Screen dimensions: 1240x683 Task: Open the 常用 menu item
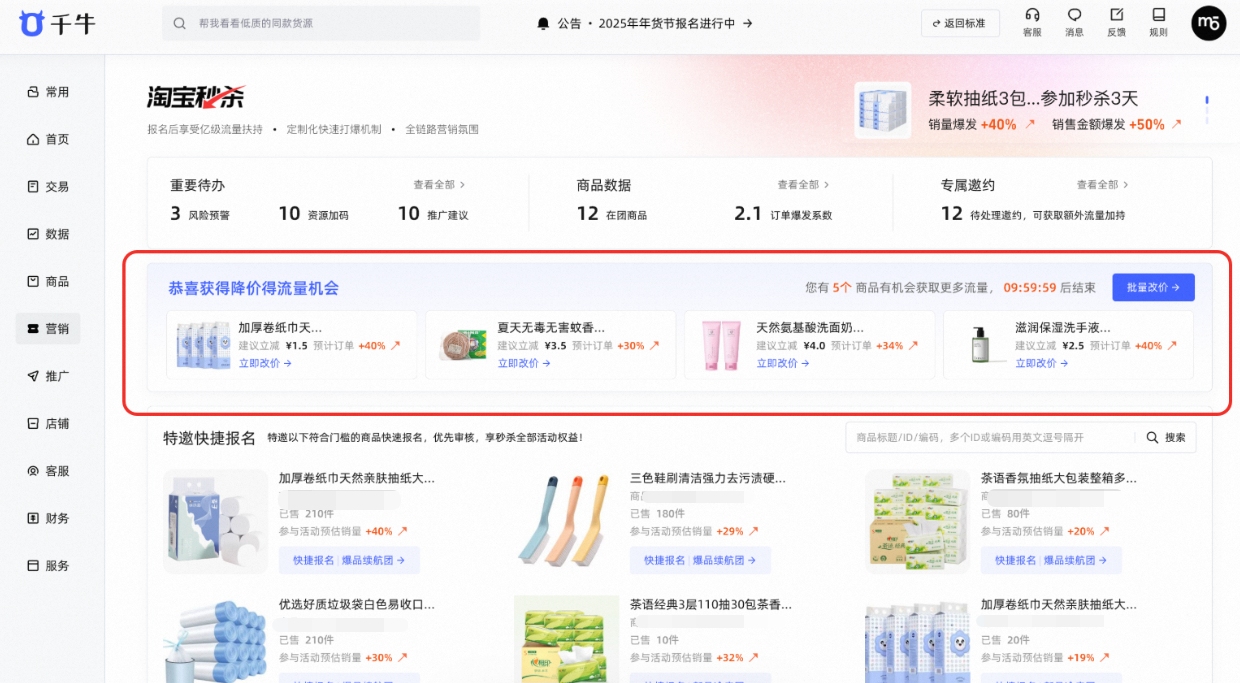click(x=48, y=92)
